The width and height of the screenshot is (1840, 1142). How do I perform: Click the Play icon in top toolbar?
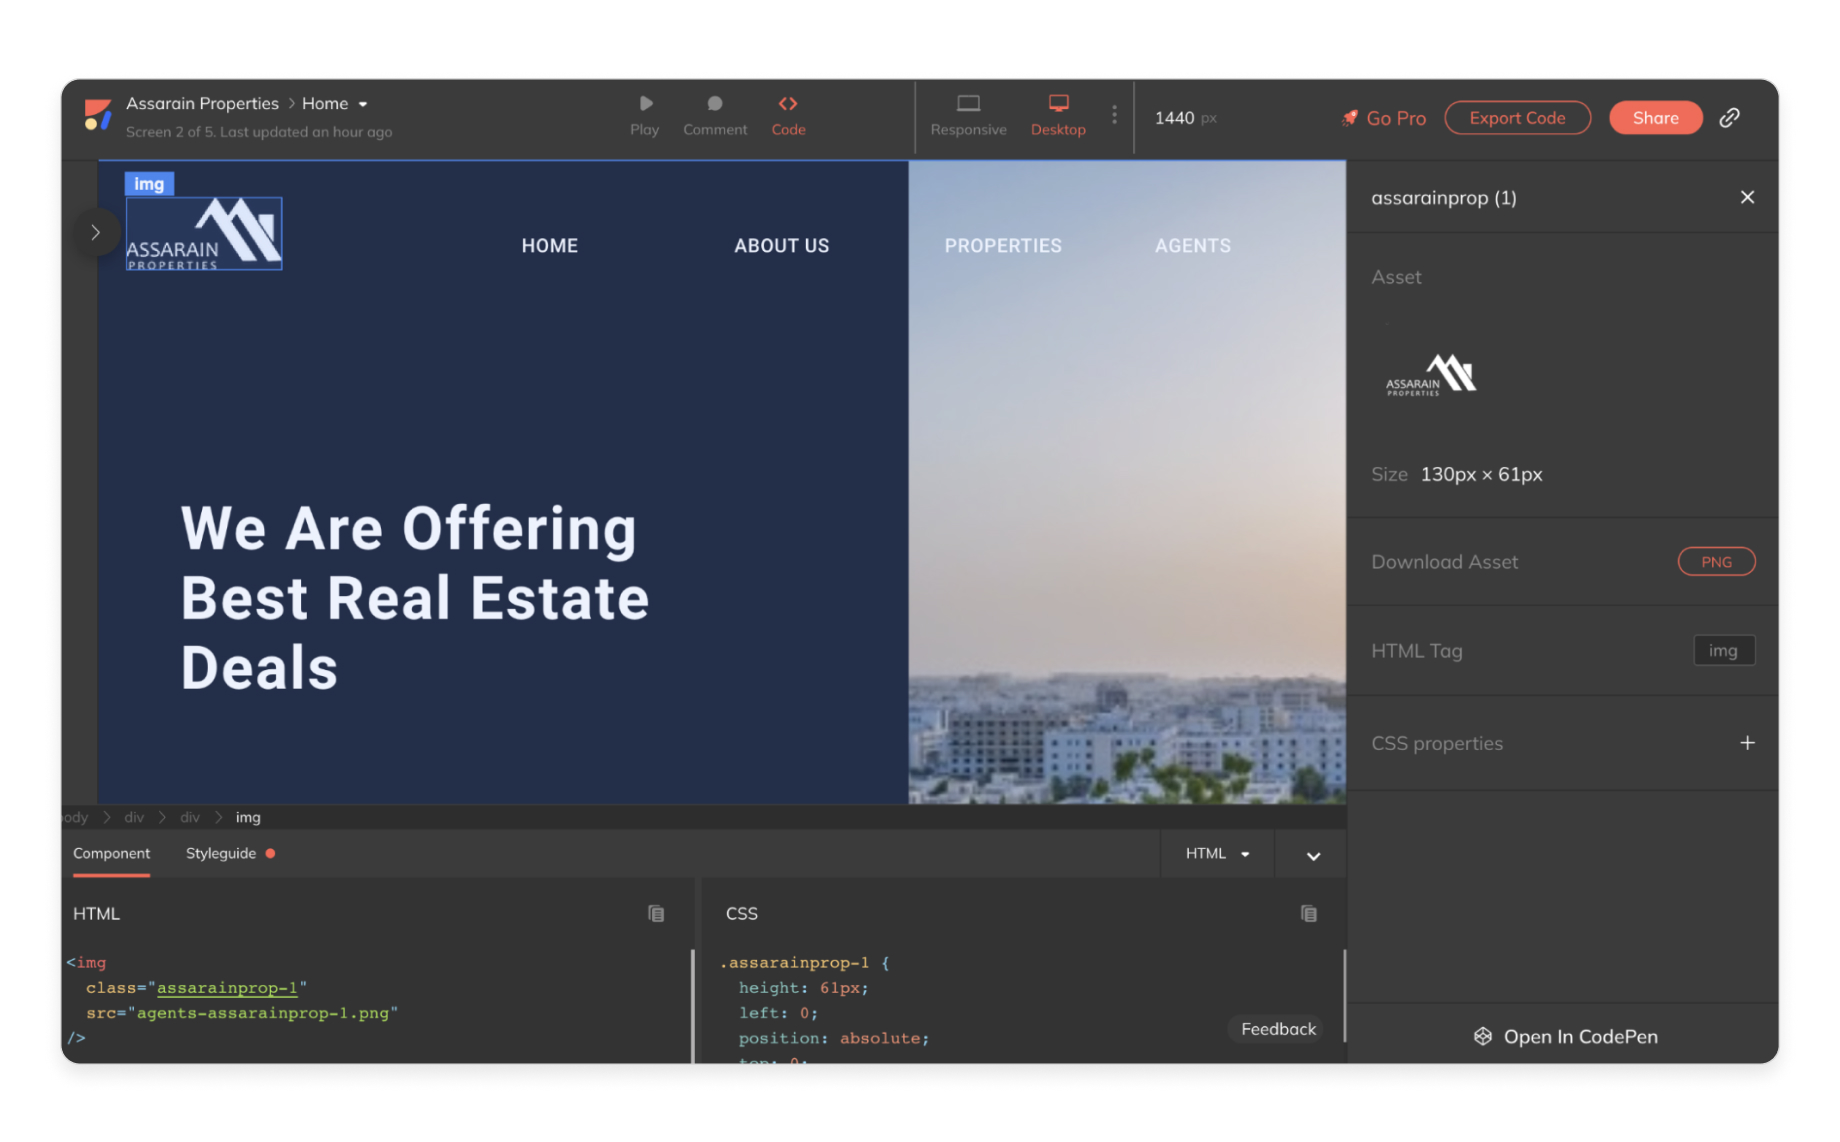coord(645,104)
